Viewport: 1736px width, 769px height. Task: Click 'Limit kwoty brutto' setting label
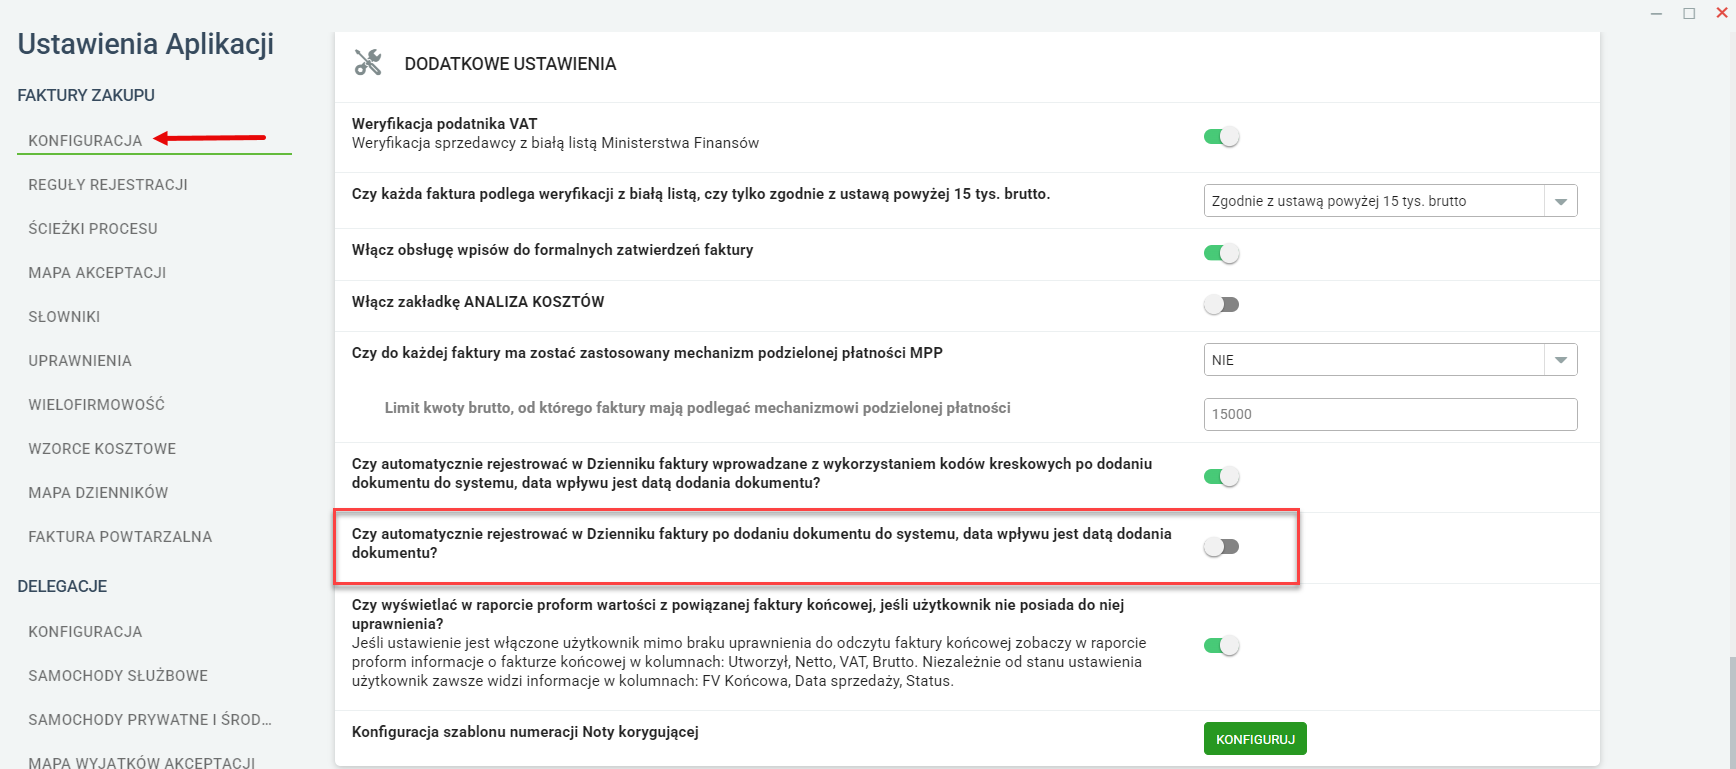pyautogui.click(x=698, y=408)
